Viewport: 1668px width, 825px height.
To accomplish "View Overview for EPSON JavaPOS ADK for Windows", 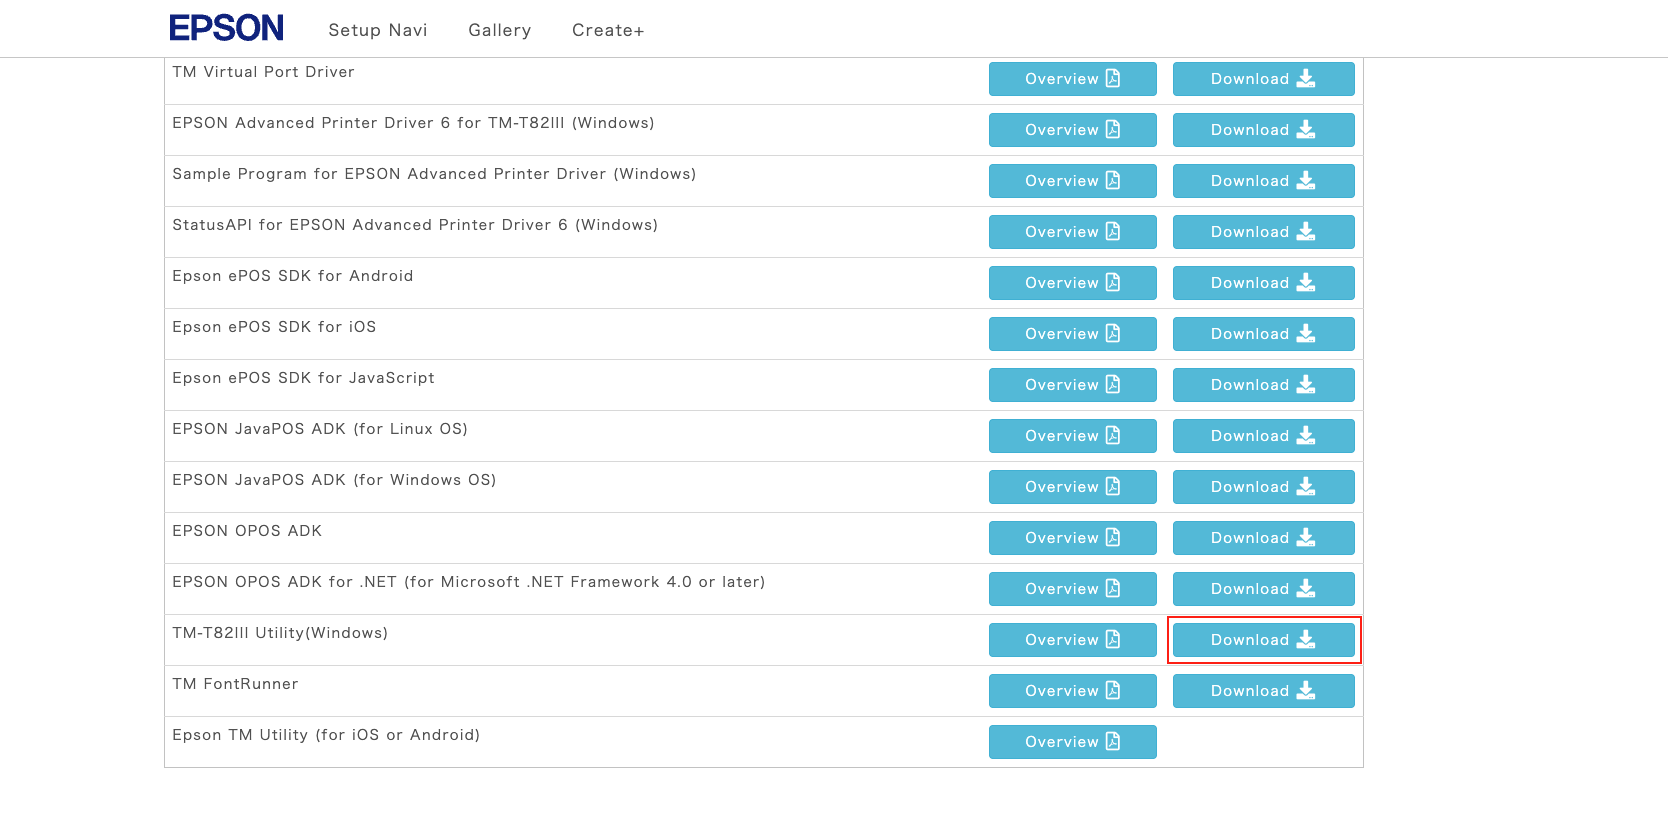I will [1073, 487].
